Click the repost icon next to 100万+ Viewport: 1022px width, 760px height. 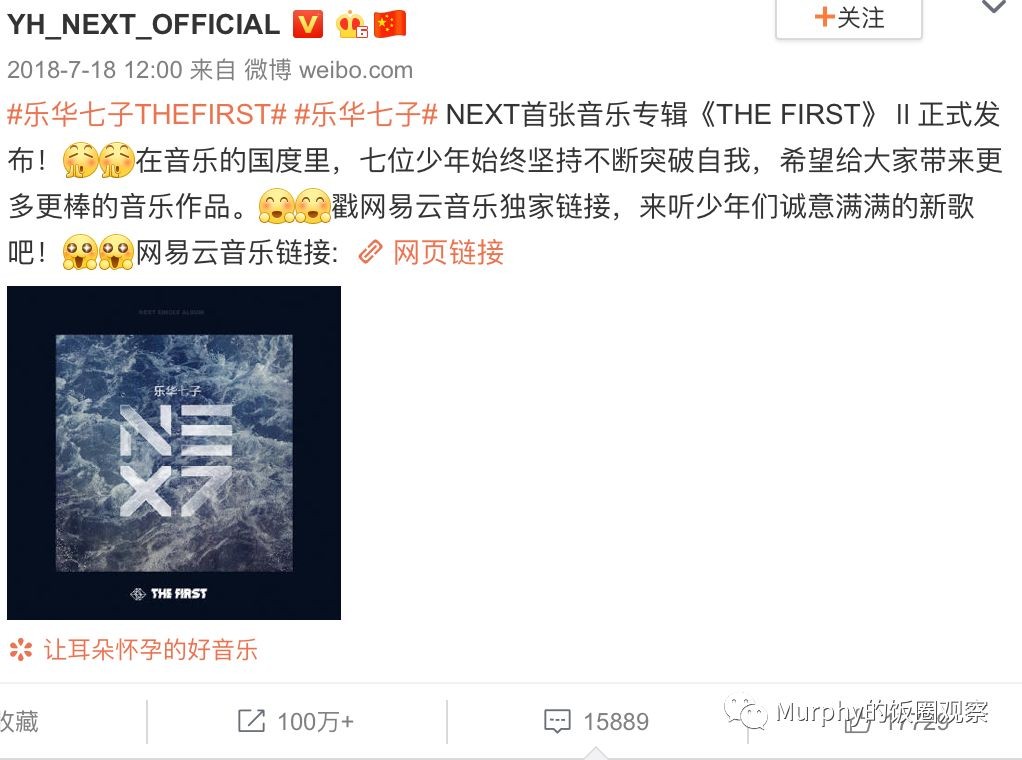coord(252,721)
